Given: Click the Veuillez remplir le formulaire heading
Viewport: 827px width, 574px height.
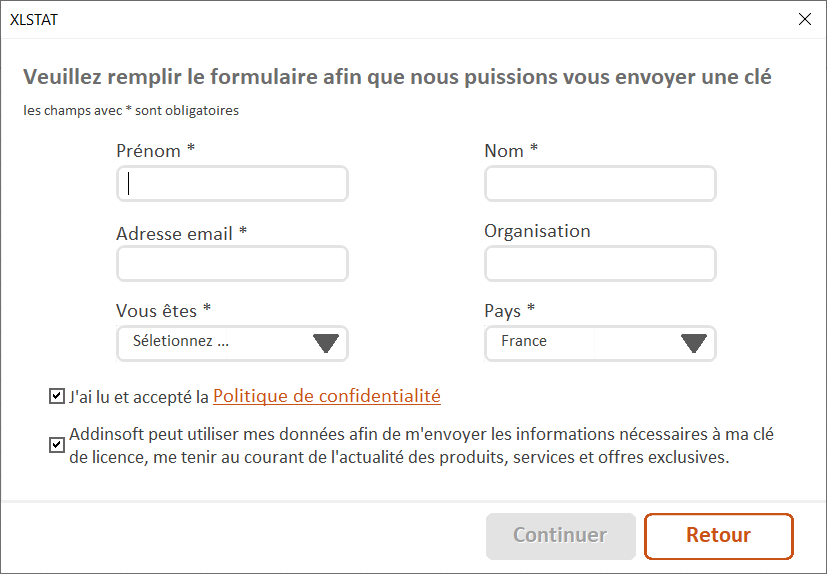Looking at the screenshot, I should (x=397, y=77).
